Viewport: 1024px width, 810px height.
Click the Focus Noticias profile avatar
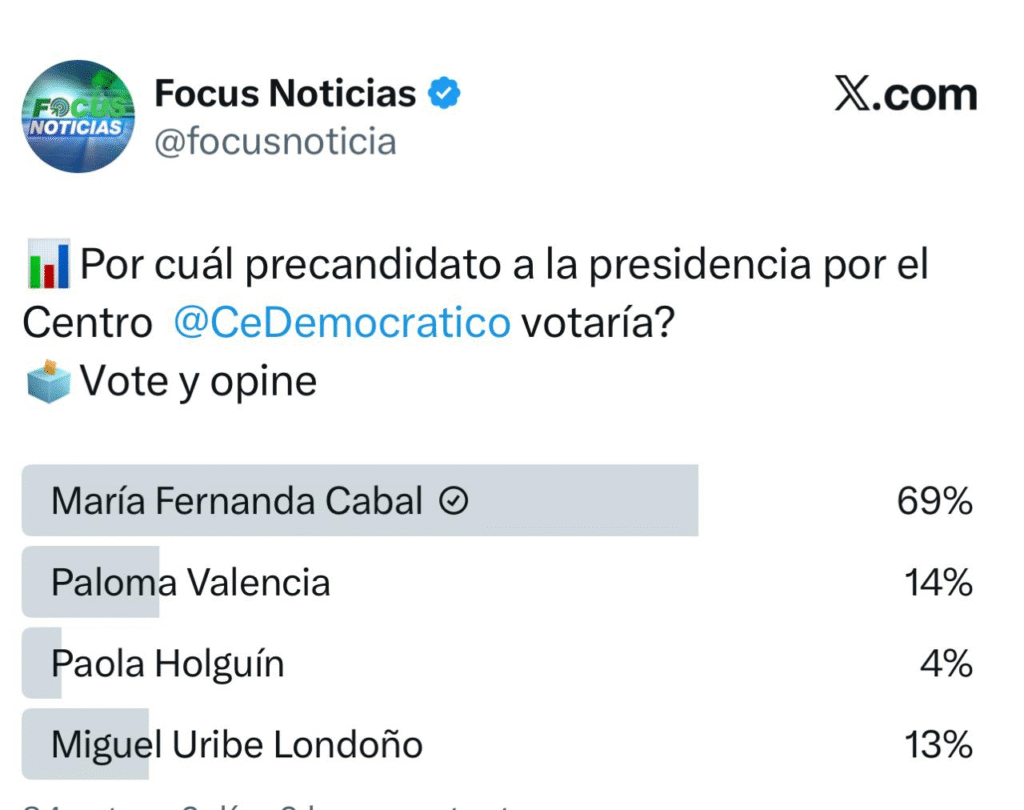pyautogui.click(x=78, y=116)
